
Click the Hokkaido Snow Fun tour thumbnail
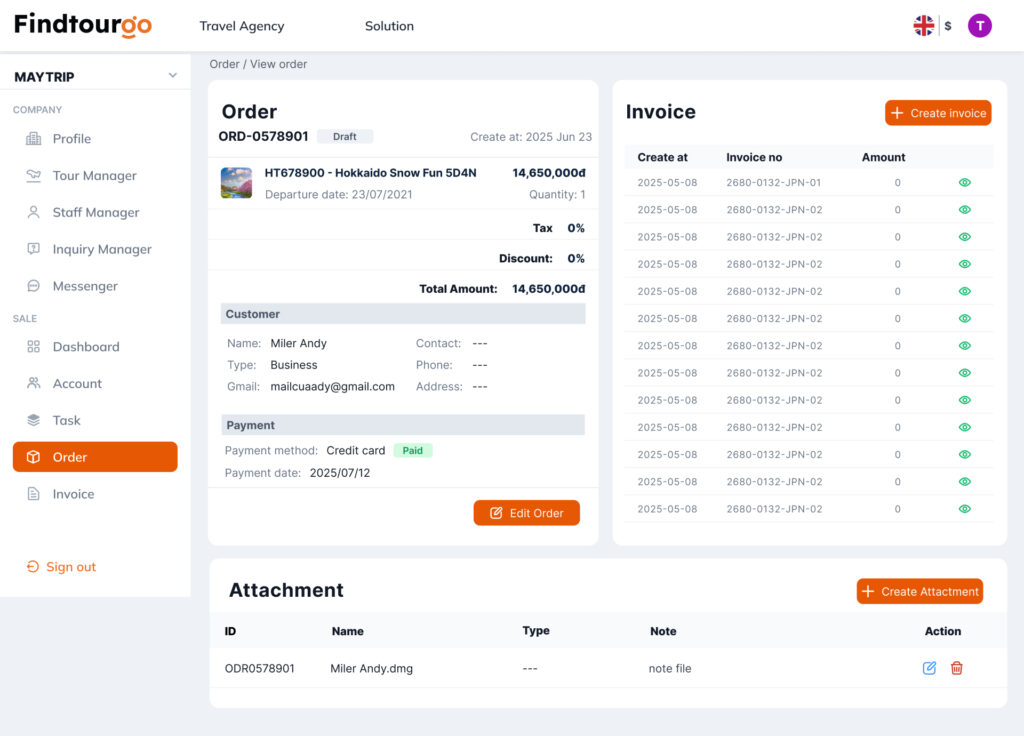236,183
